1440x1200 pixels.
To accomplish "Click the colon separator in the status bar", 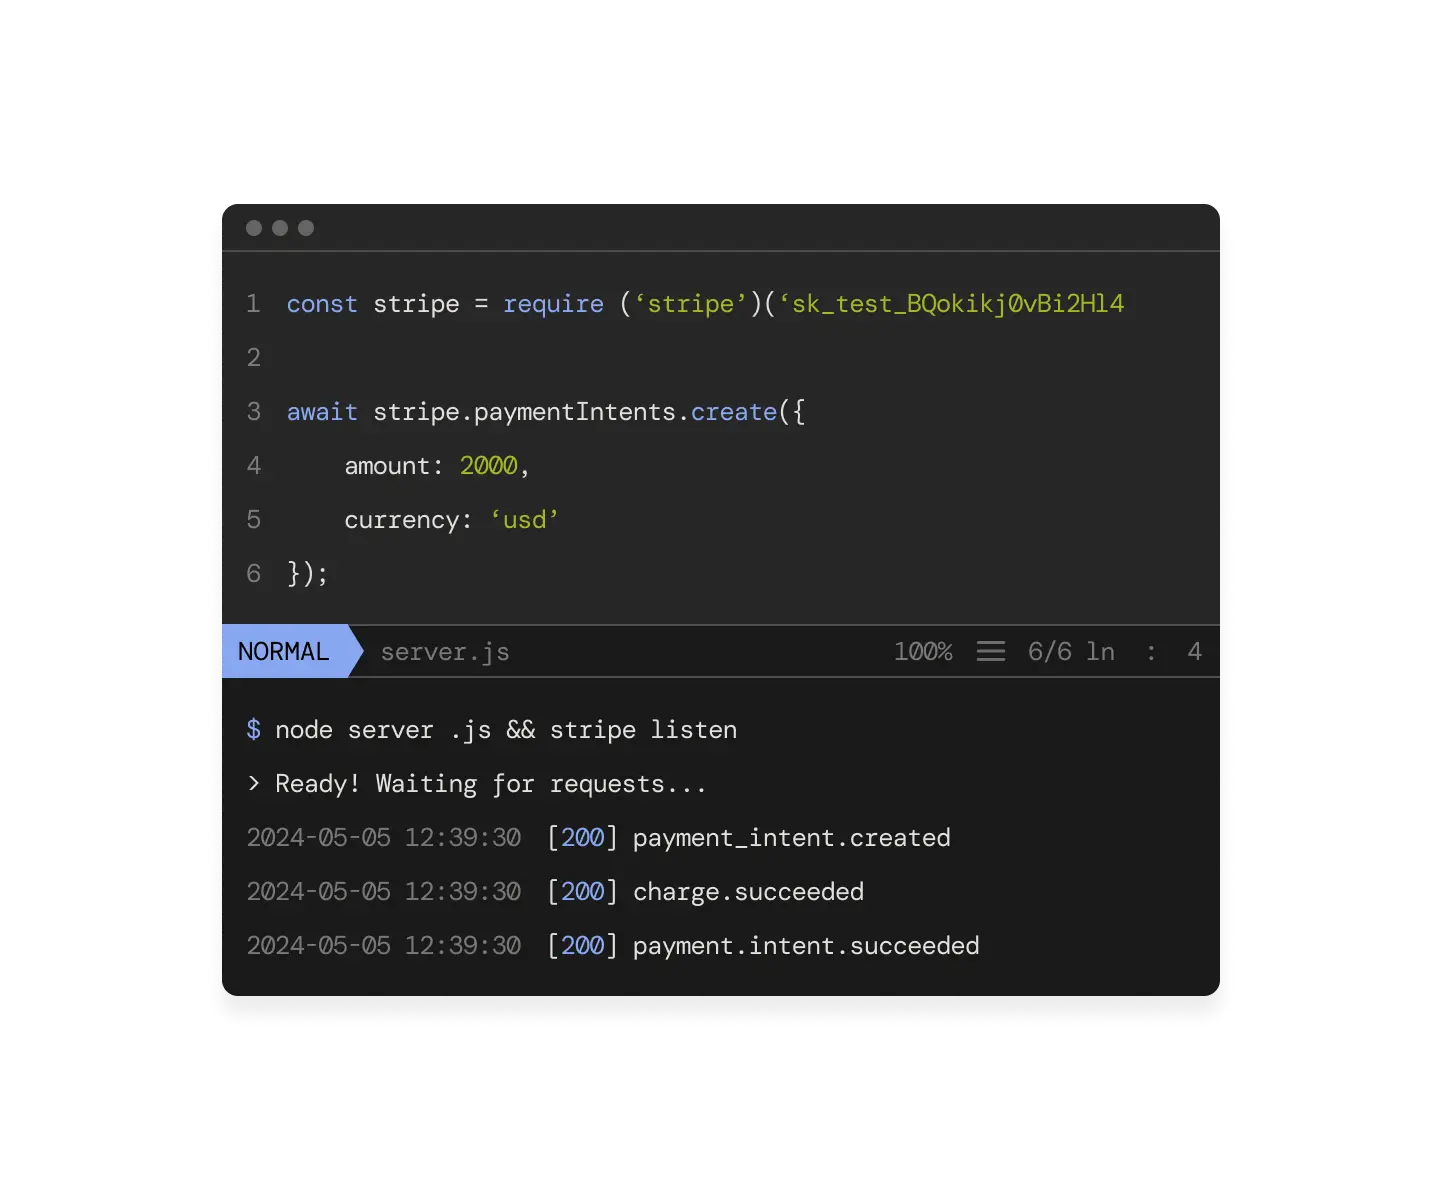I will click(1150, 651).
